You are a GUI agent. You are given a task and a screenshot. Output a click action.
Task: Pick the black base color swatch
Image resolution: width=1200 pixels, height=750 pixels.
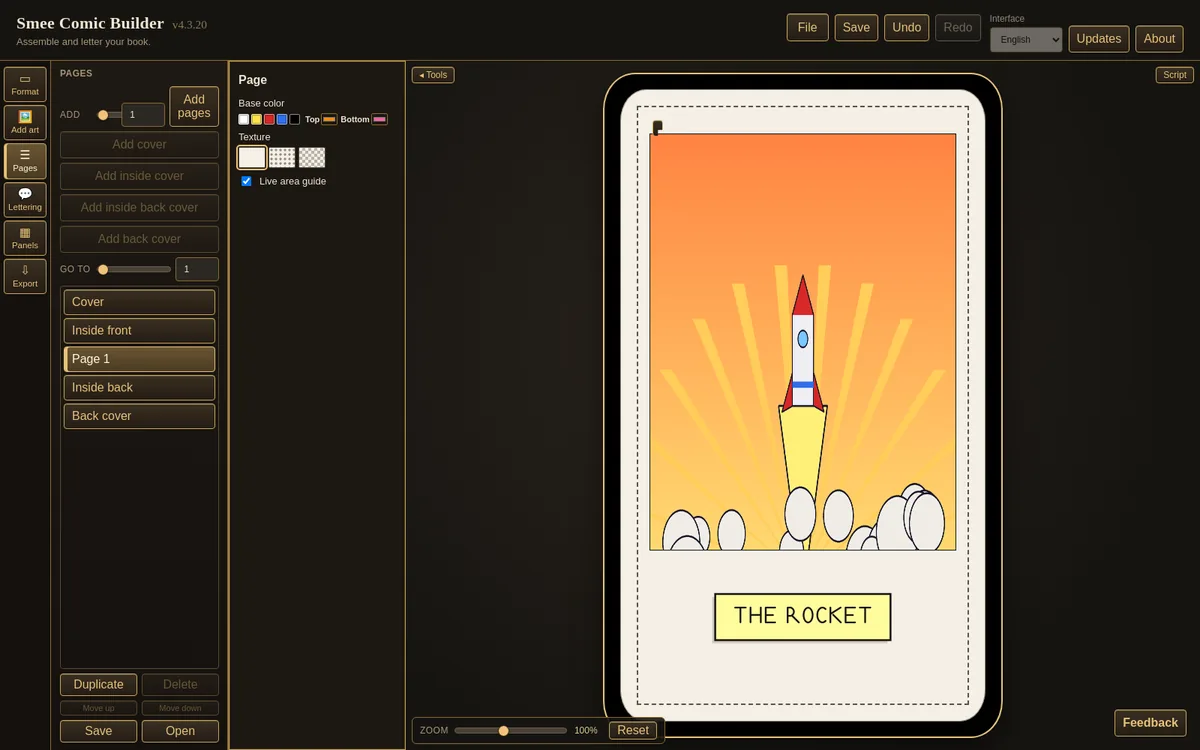[x=295, y=119]
